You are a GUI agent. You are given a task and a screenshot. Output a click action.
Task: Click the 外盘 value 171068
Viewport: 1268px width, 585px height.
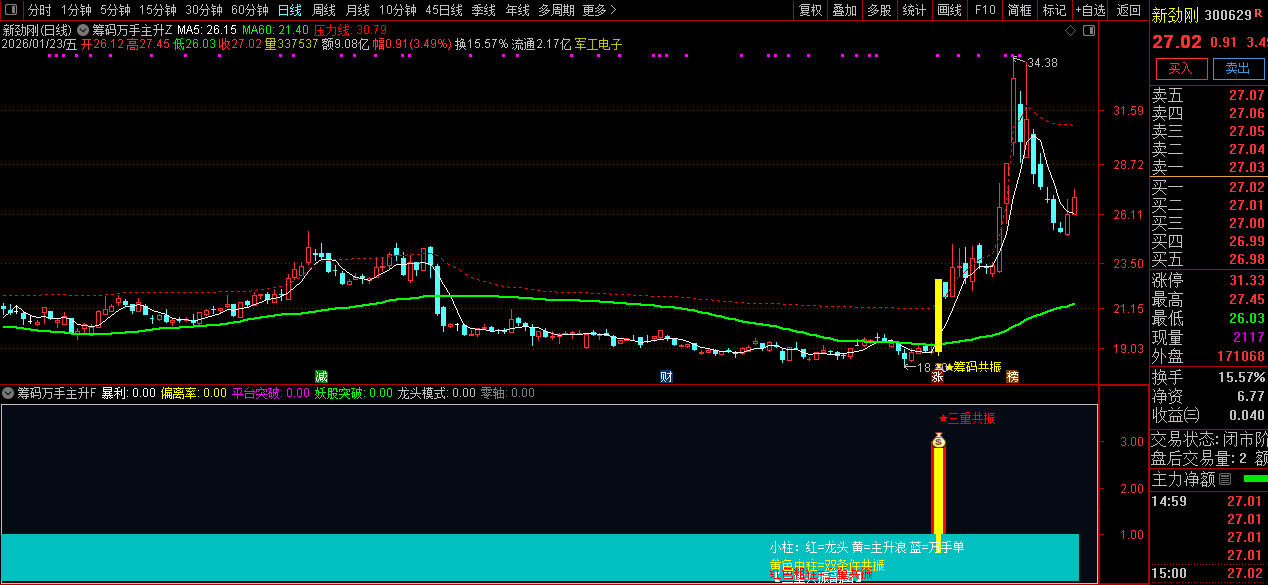pos(1241,356)
